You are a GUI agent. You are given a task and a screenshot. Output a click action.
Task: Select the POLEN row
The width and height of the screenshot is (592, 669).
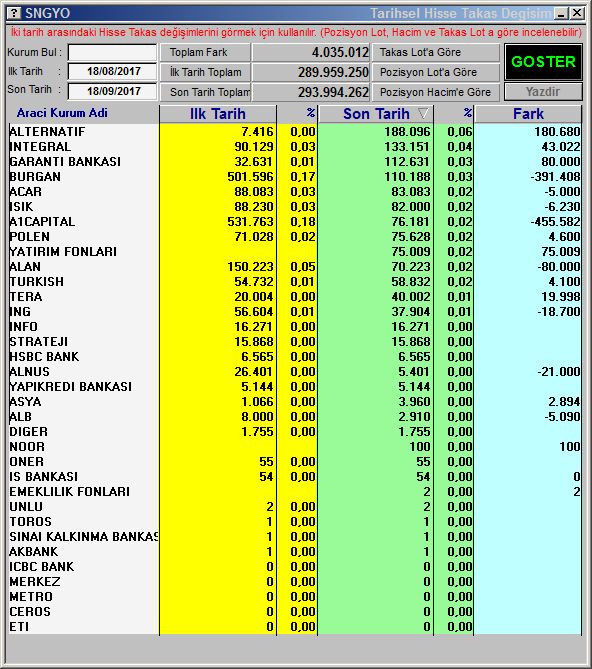[x=295, y=236]
